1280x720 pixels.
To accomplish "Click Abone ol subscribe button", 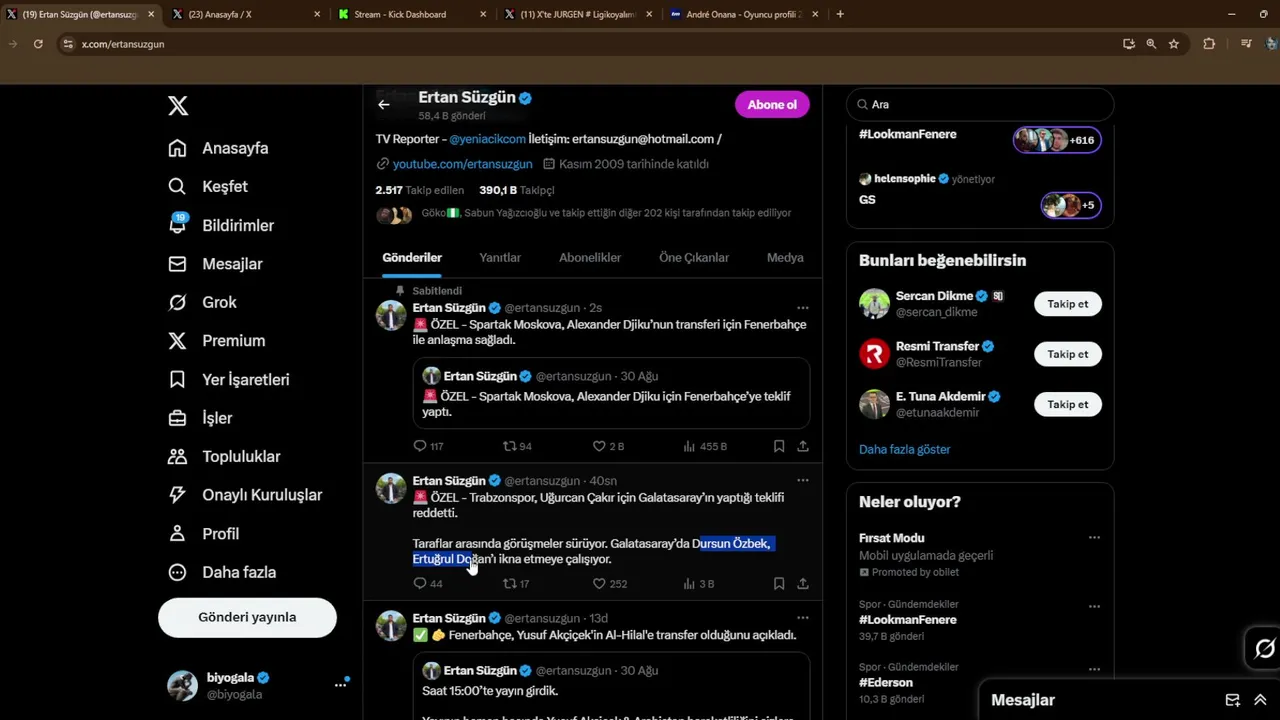I will 772,104.
